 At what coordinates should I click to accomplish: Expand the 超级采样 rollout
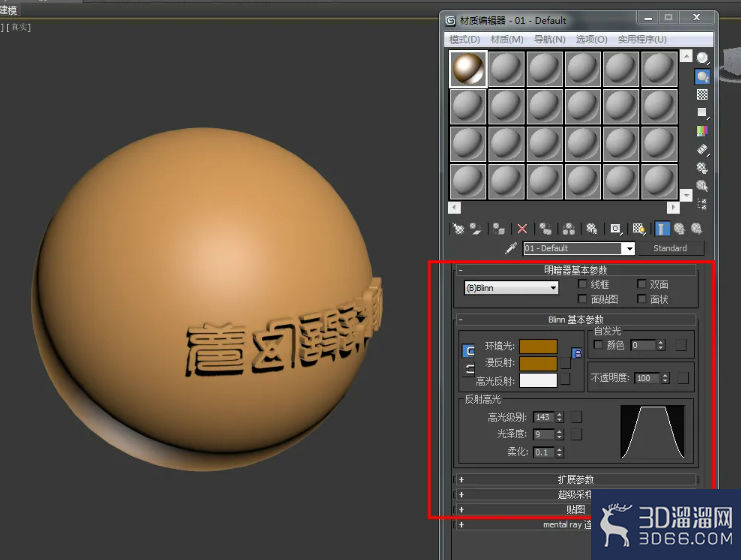(x=575, y=495)
